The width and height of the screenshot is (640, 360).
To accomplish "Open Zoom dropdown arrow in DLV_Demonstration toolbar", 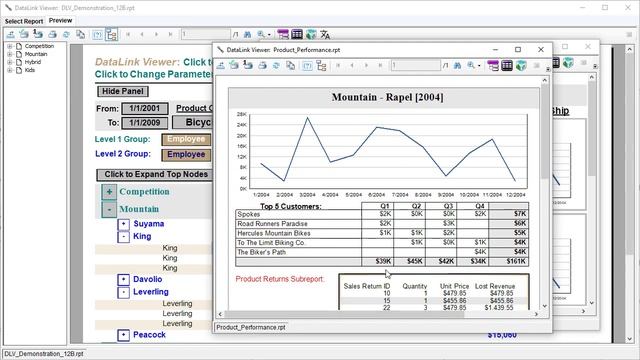I will coord(269,35).
